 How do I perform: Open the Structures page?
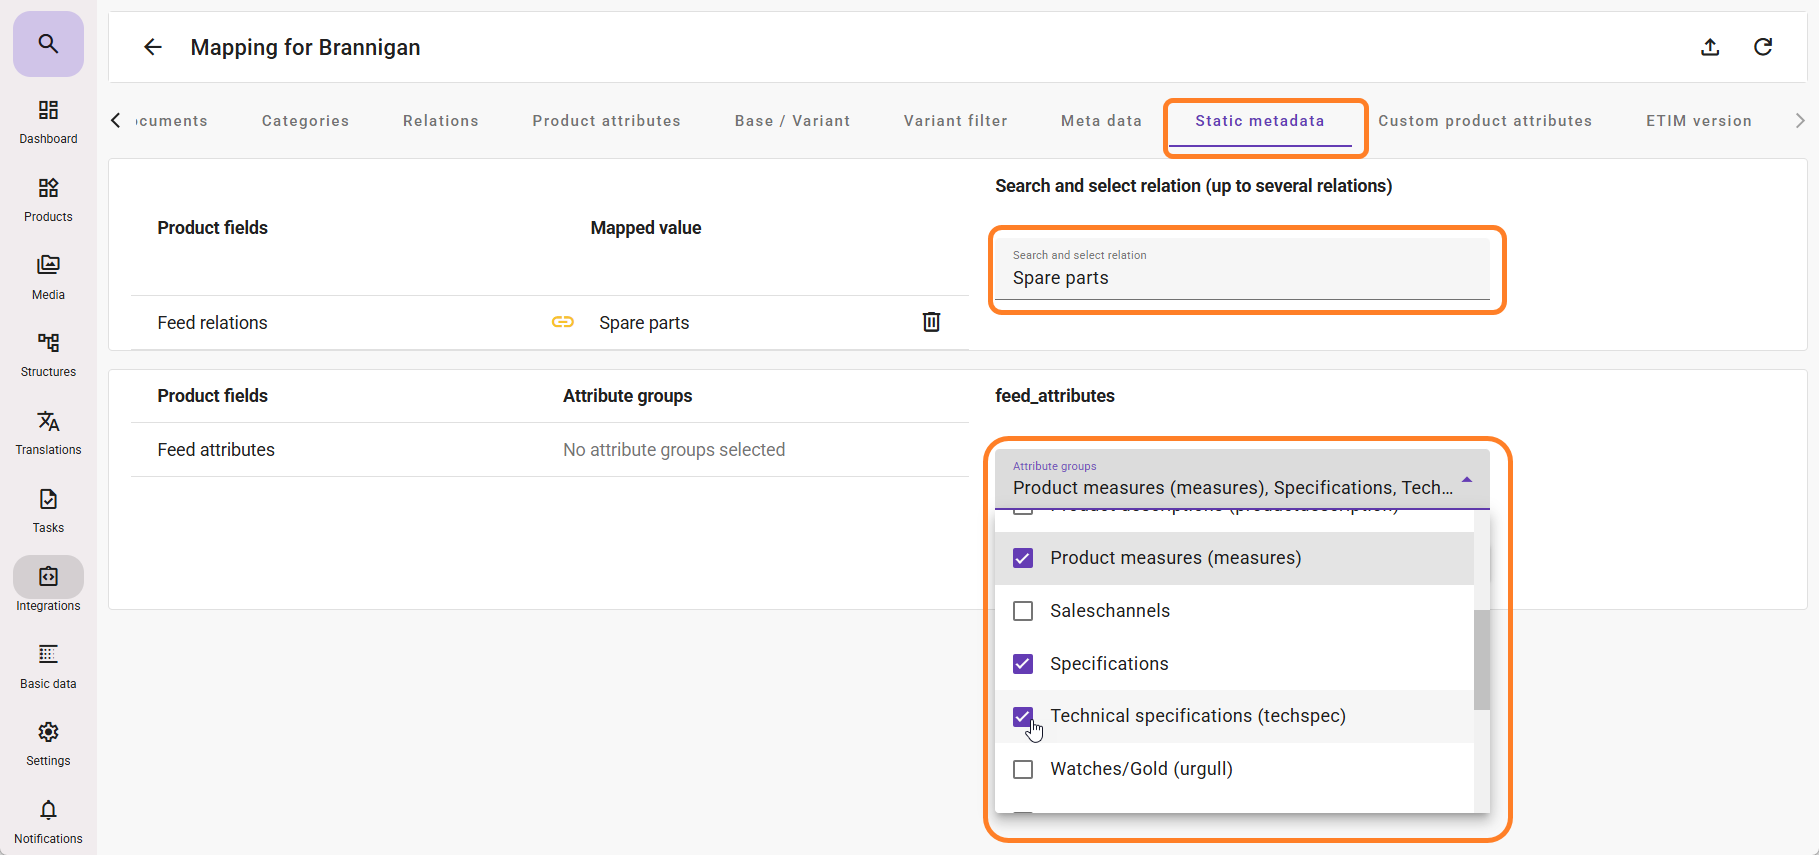tap(48, 354)
